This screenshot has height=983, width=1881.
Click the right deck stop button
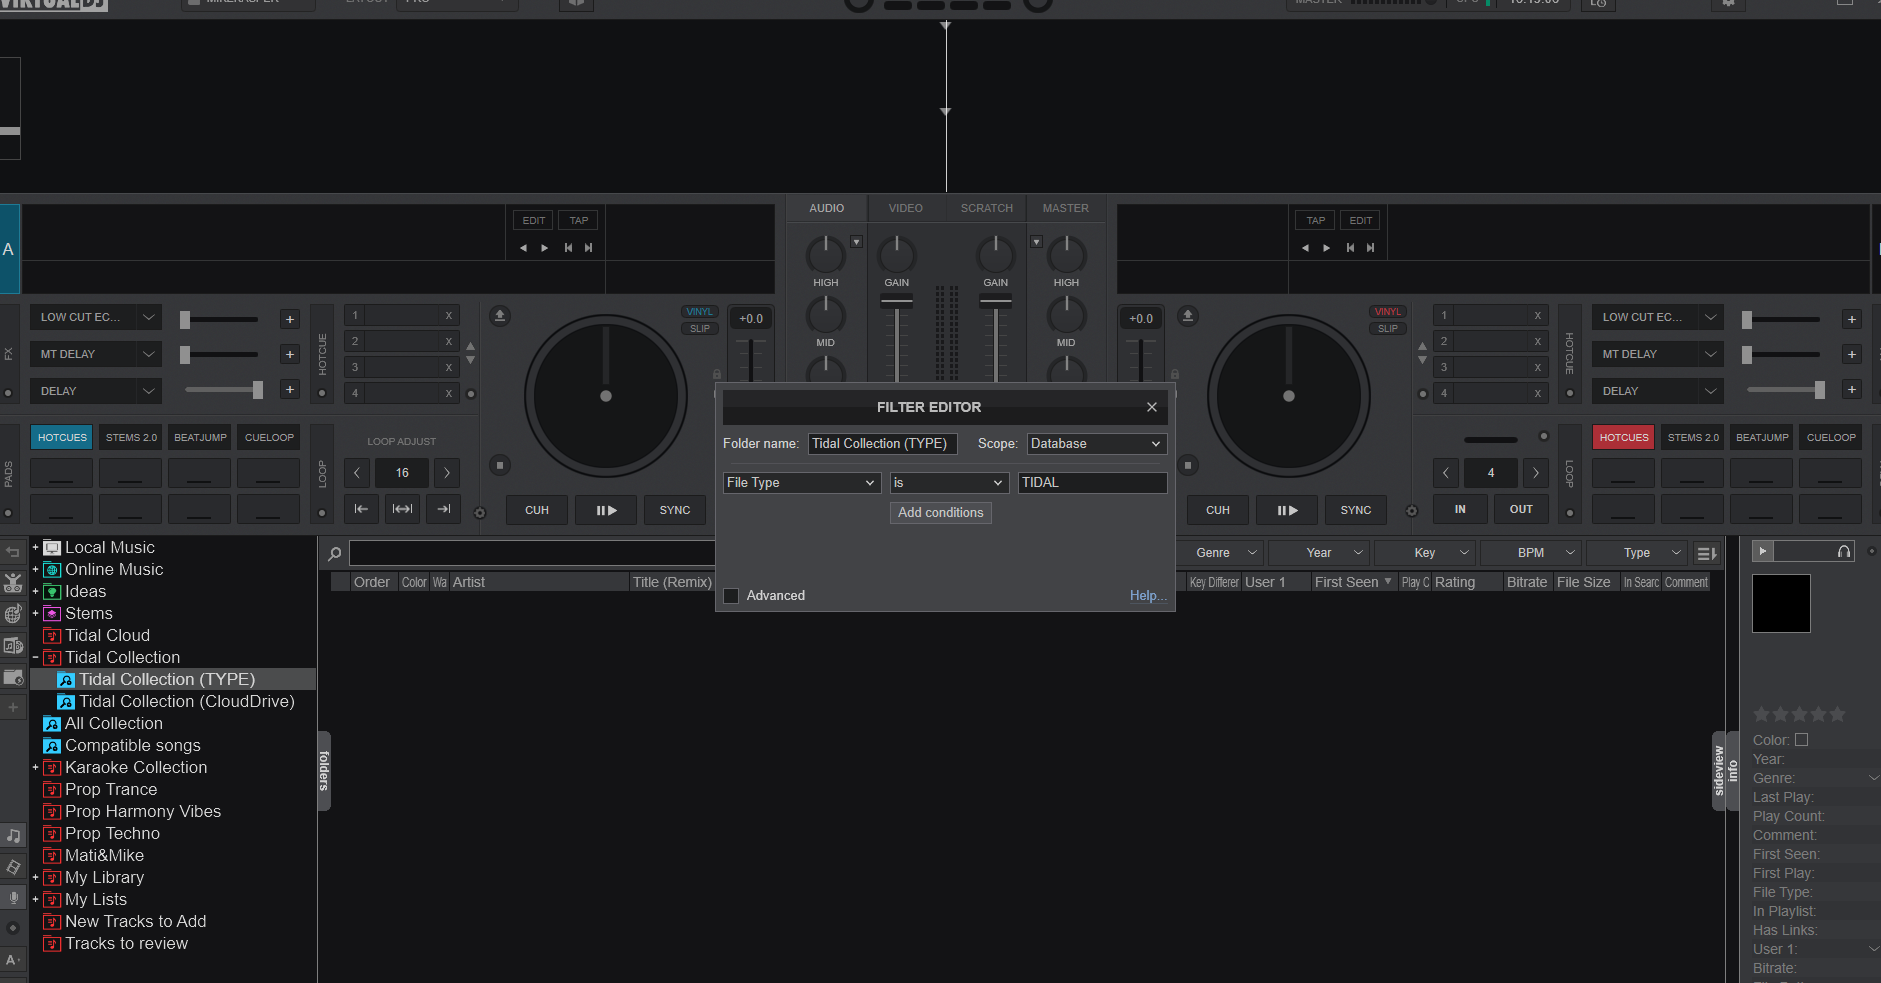coord(1188,465)
